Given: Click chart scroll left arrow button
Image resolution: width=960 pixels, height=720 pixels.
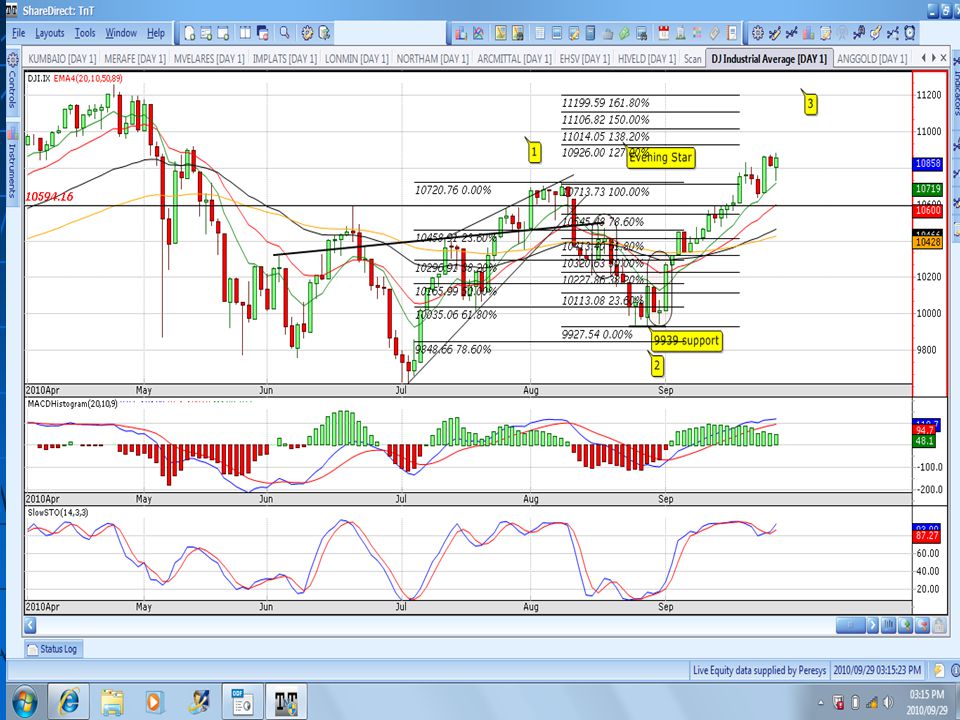Looking at the screenshot, I should pyautogui.click(x=29, y=626).
